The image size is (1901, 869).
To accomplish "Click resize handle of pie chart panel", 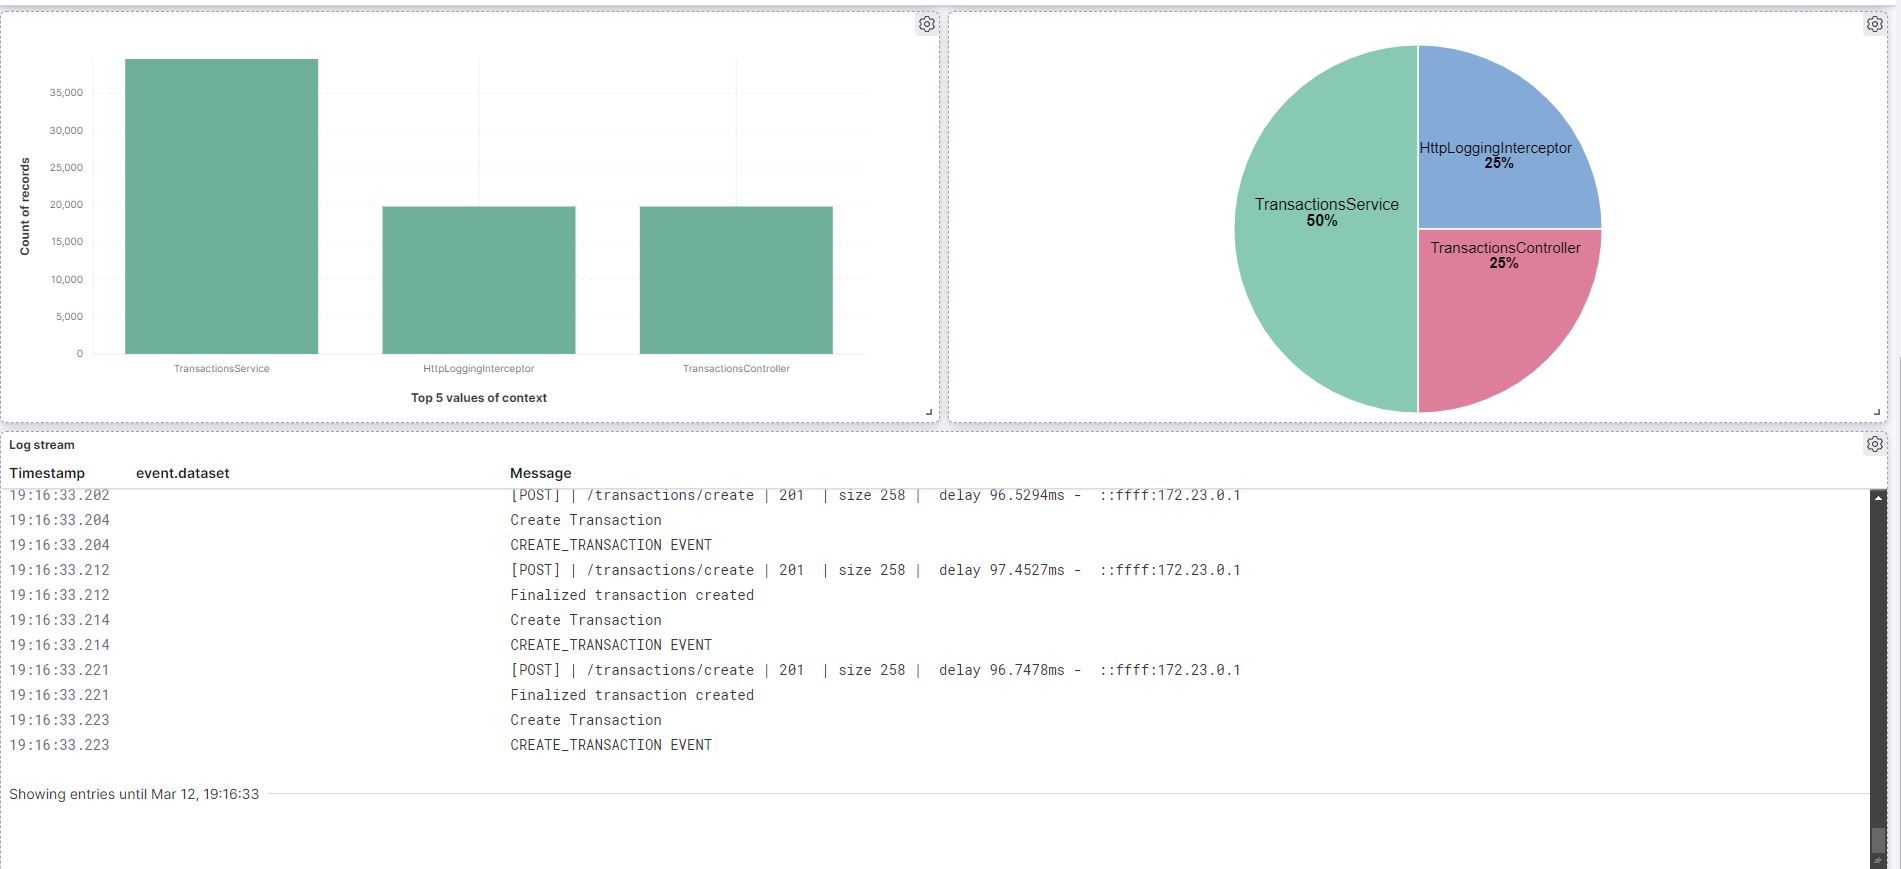I will click(1877, 412).
